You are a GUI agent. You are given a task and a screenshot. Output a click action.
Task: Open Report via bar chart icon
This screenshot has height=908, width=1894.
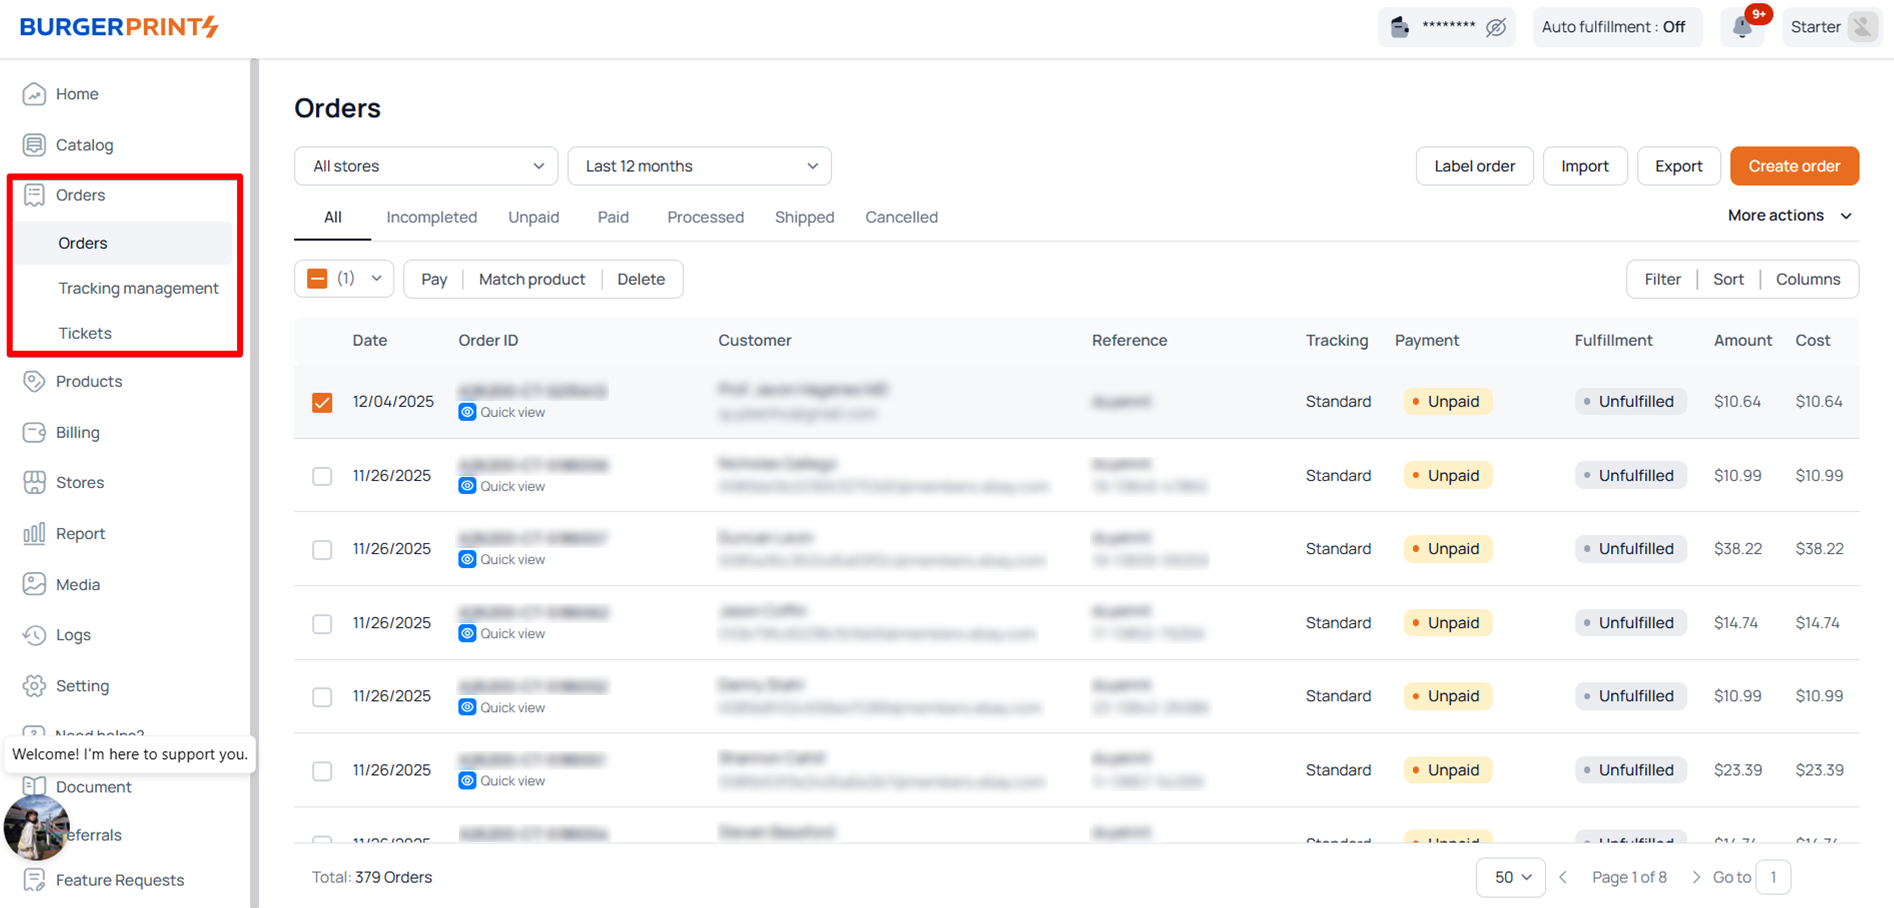34,533
